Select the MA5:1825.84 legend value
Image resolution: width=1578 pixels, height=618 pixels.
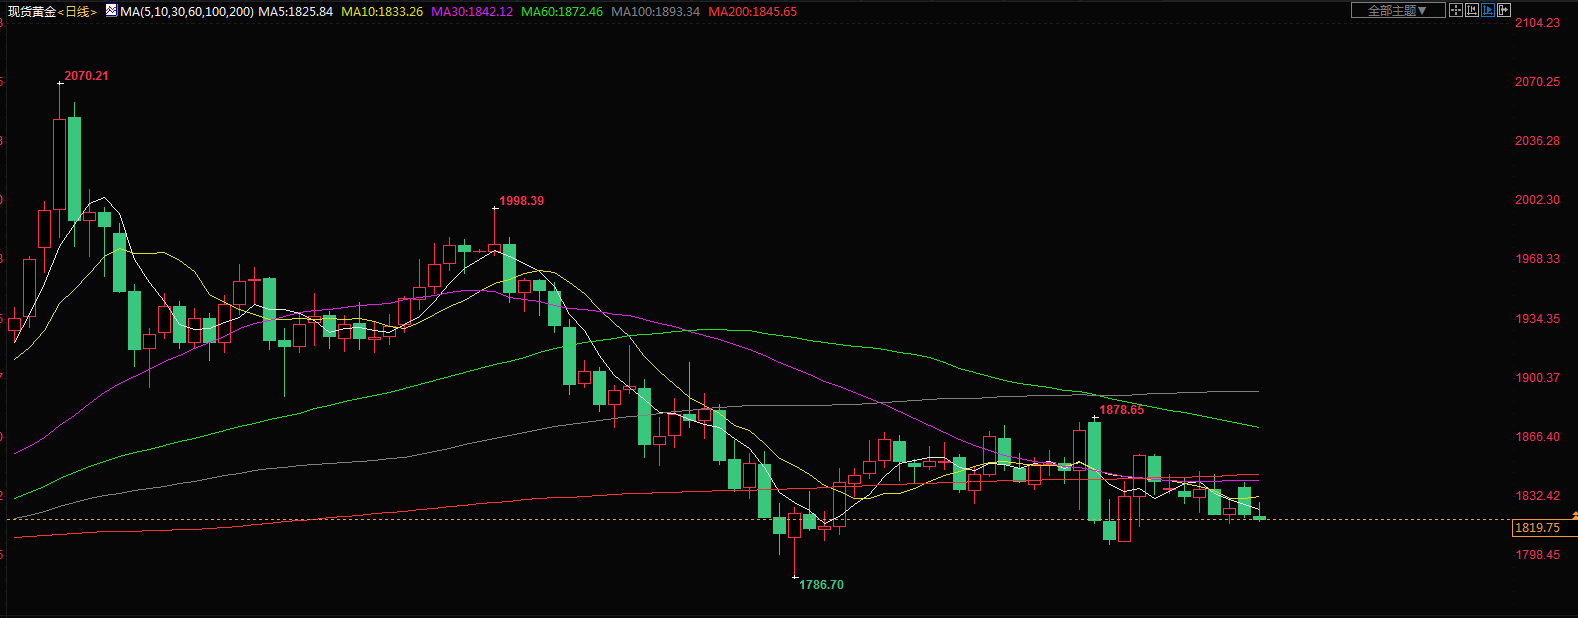click(296, 12)
